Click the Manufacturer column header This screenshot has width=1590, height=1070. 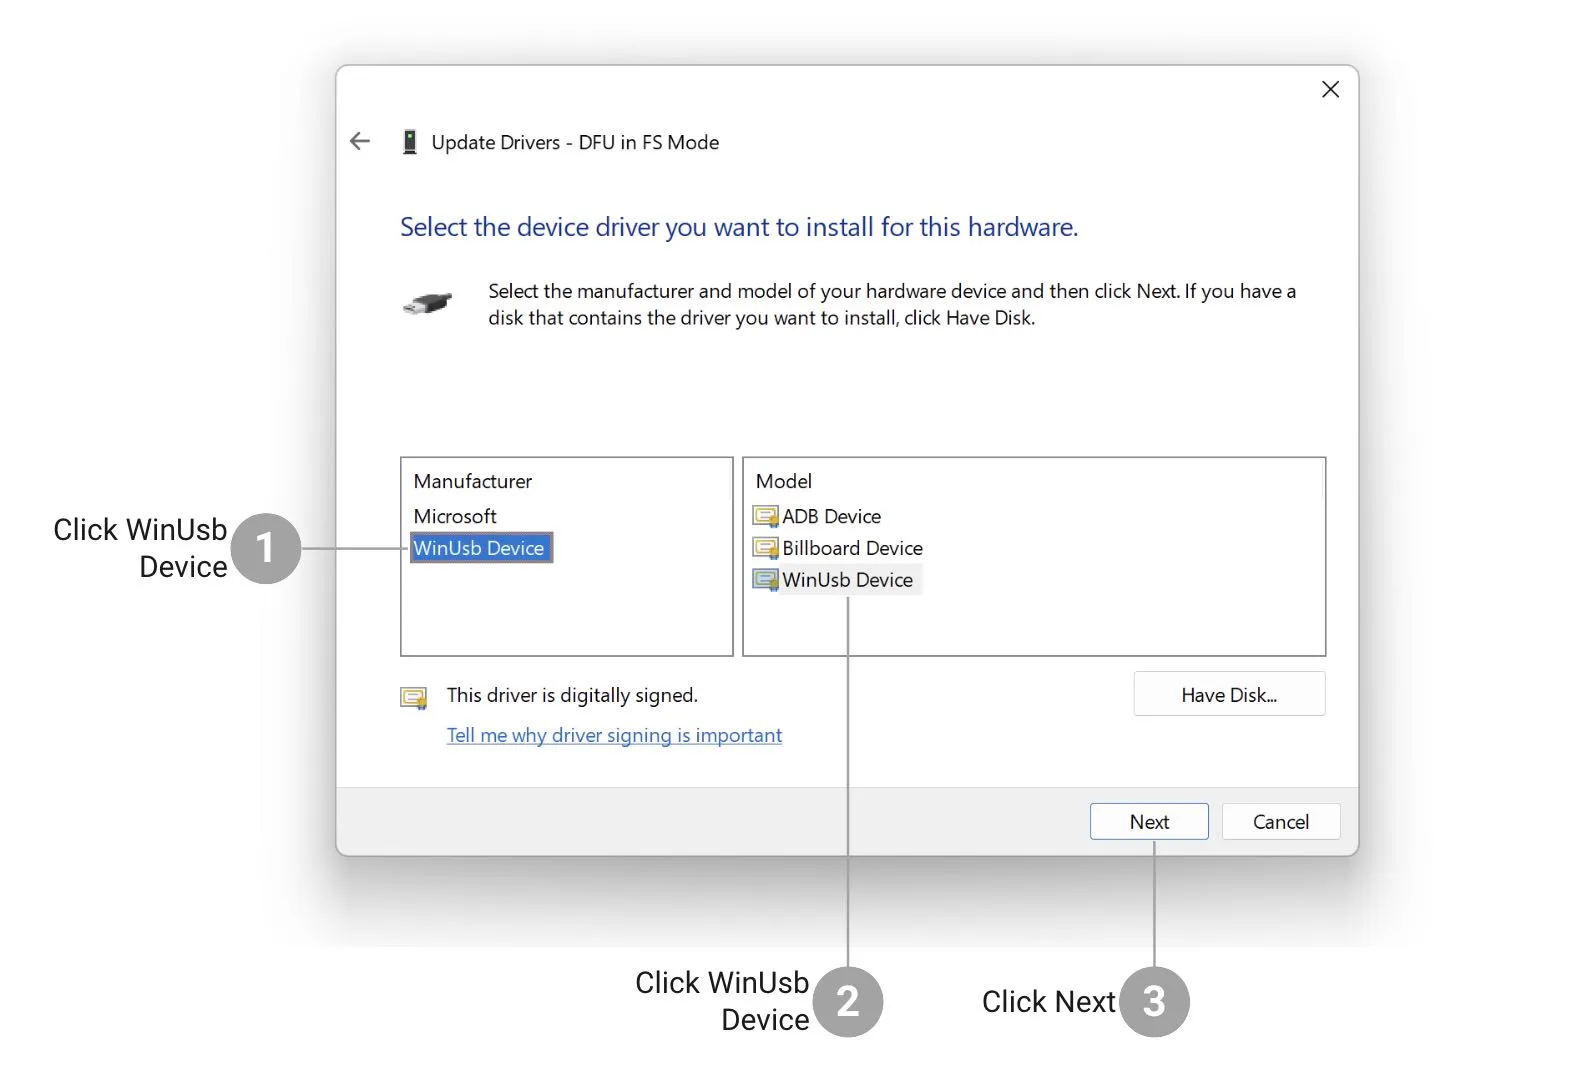click(x=473, y=481)
